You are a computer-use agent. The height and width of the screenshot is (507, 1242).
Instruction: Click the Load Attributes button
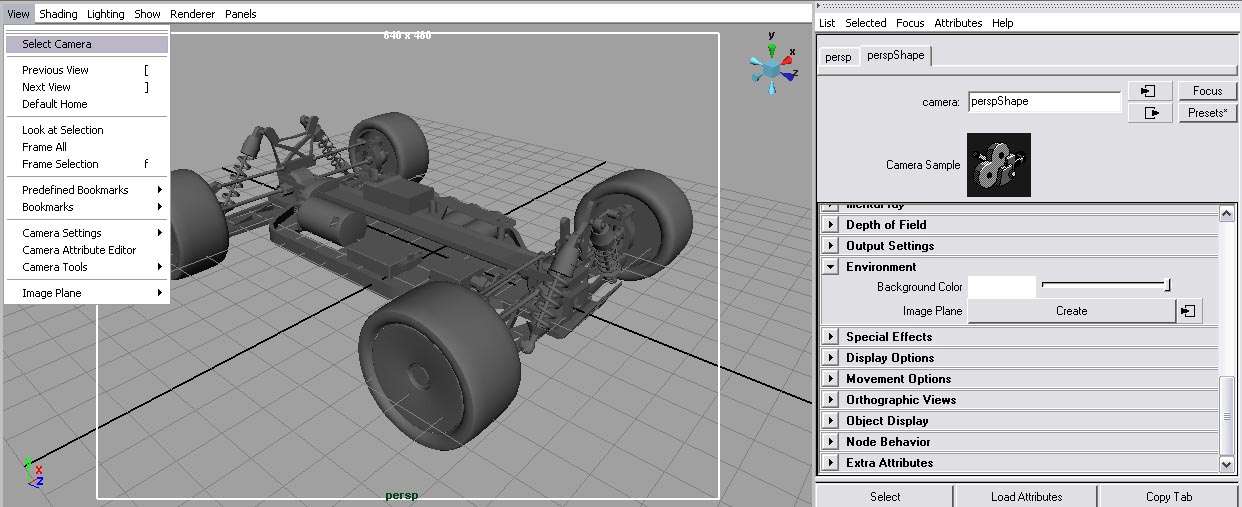tap(1027, 496)
